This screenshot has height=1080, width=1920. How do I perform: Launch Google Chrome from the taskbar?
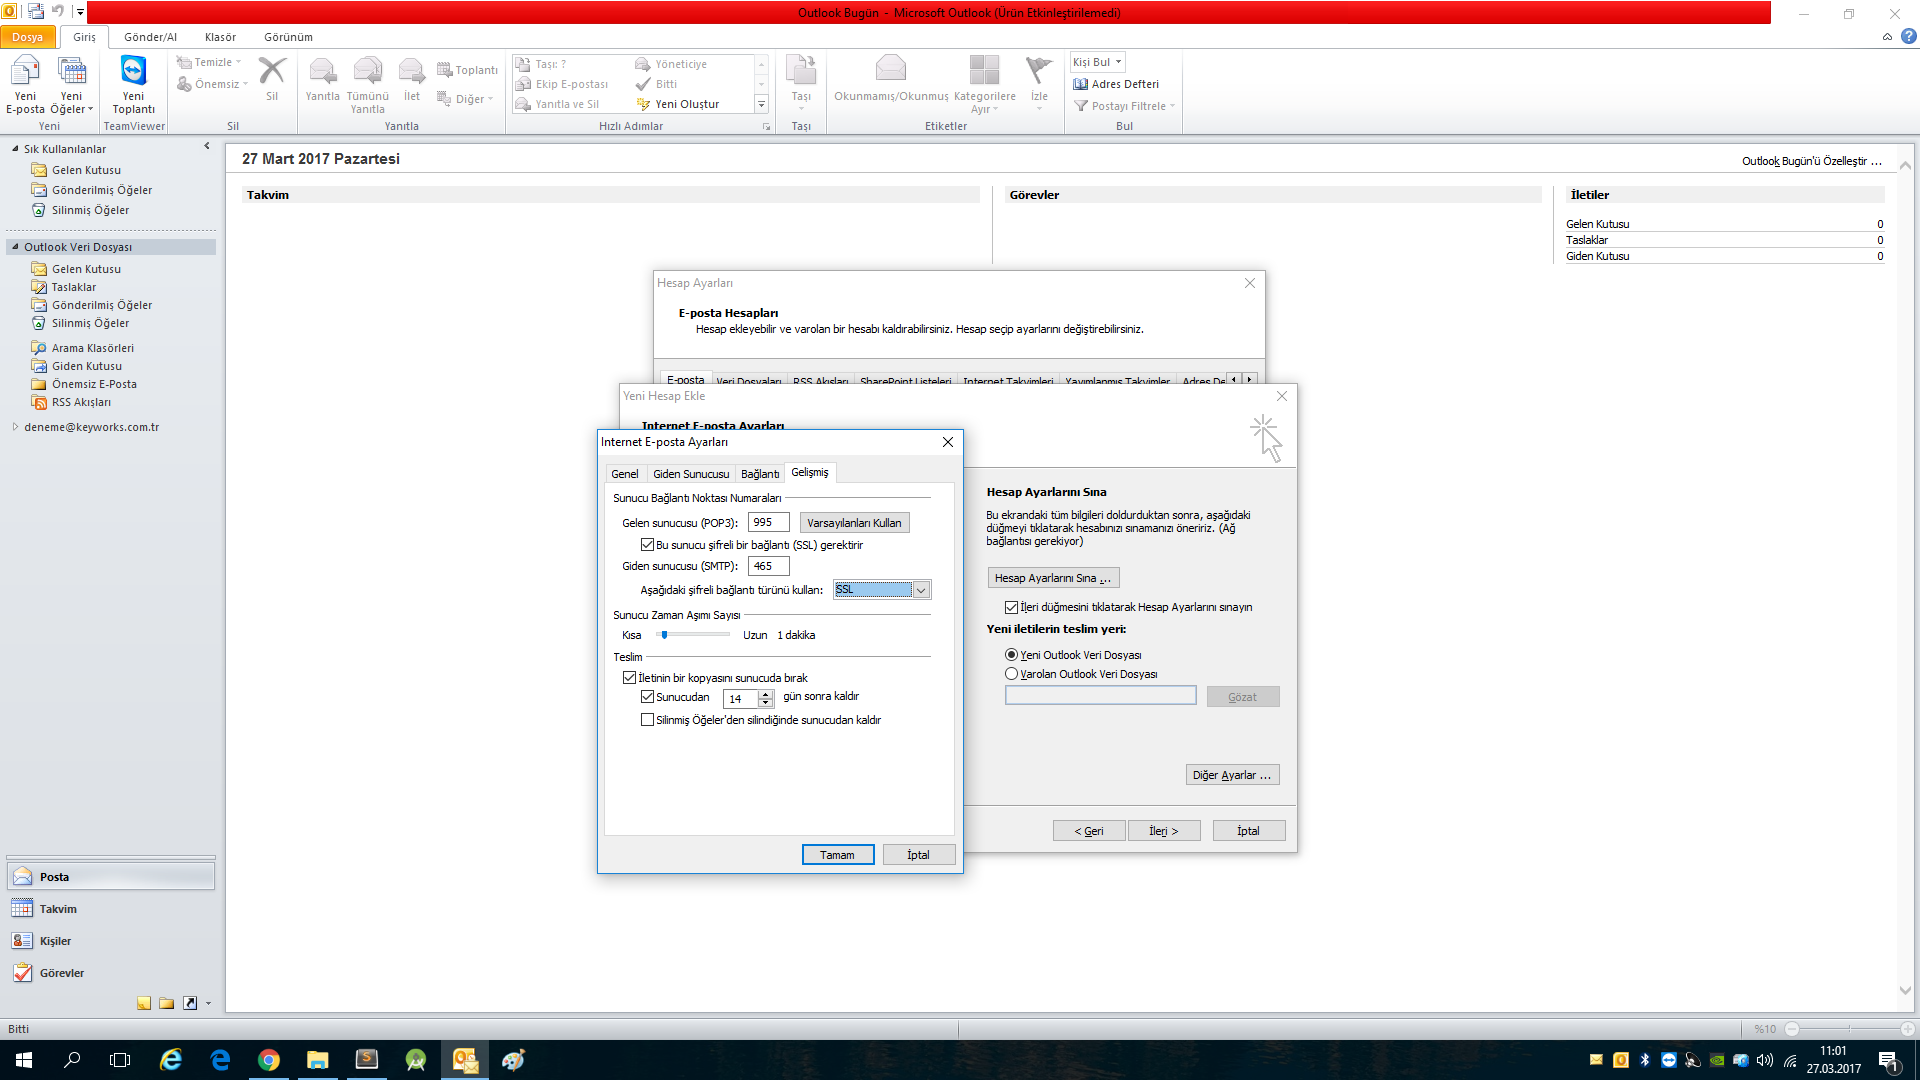269,1060
